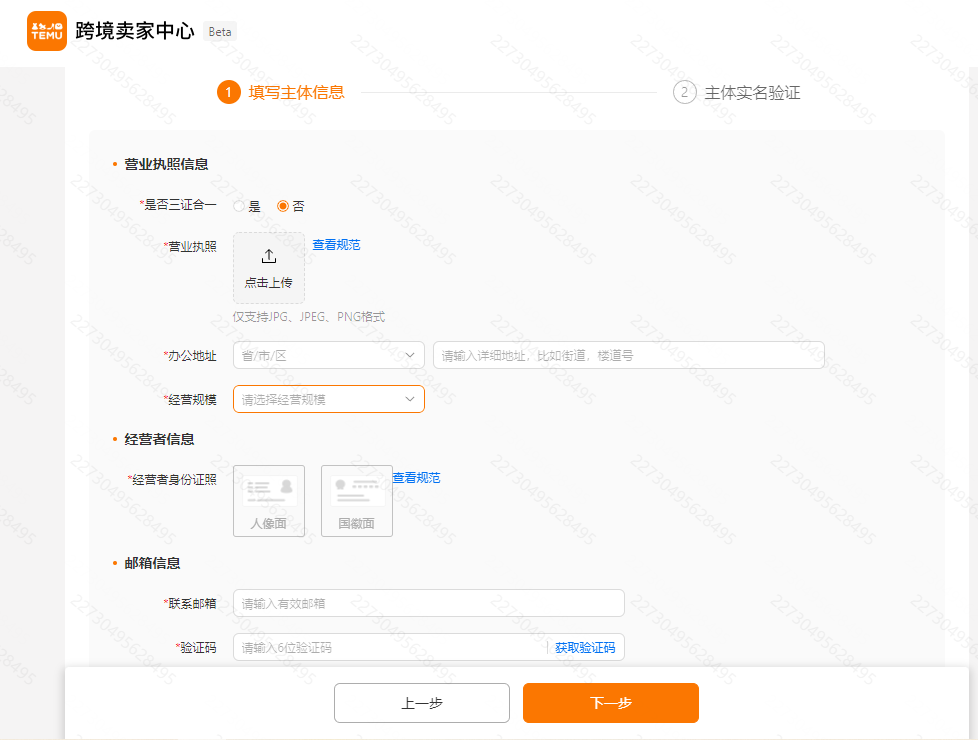Click the orange bullet beside 营业执照信息

point(113,163)
